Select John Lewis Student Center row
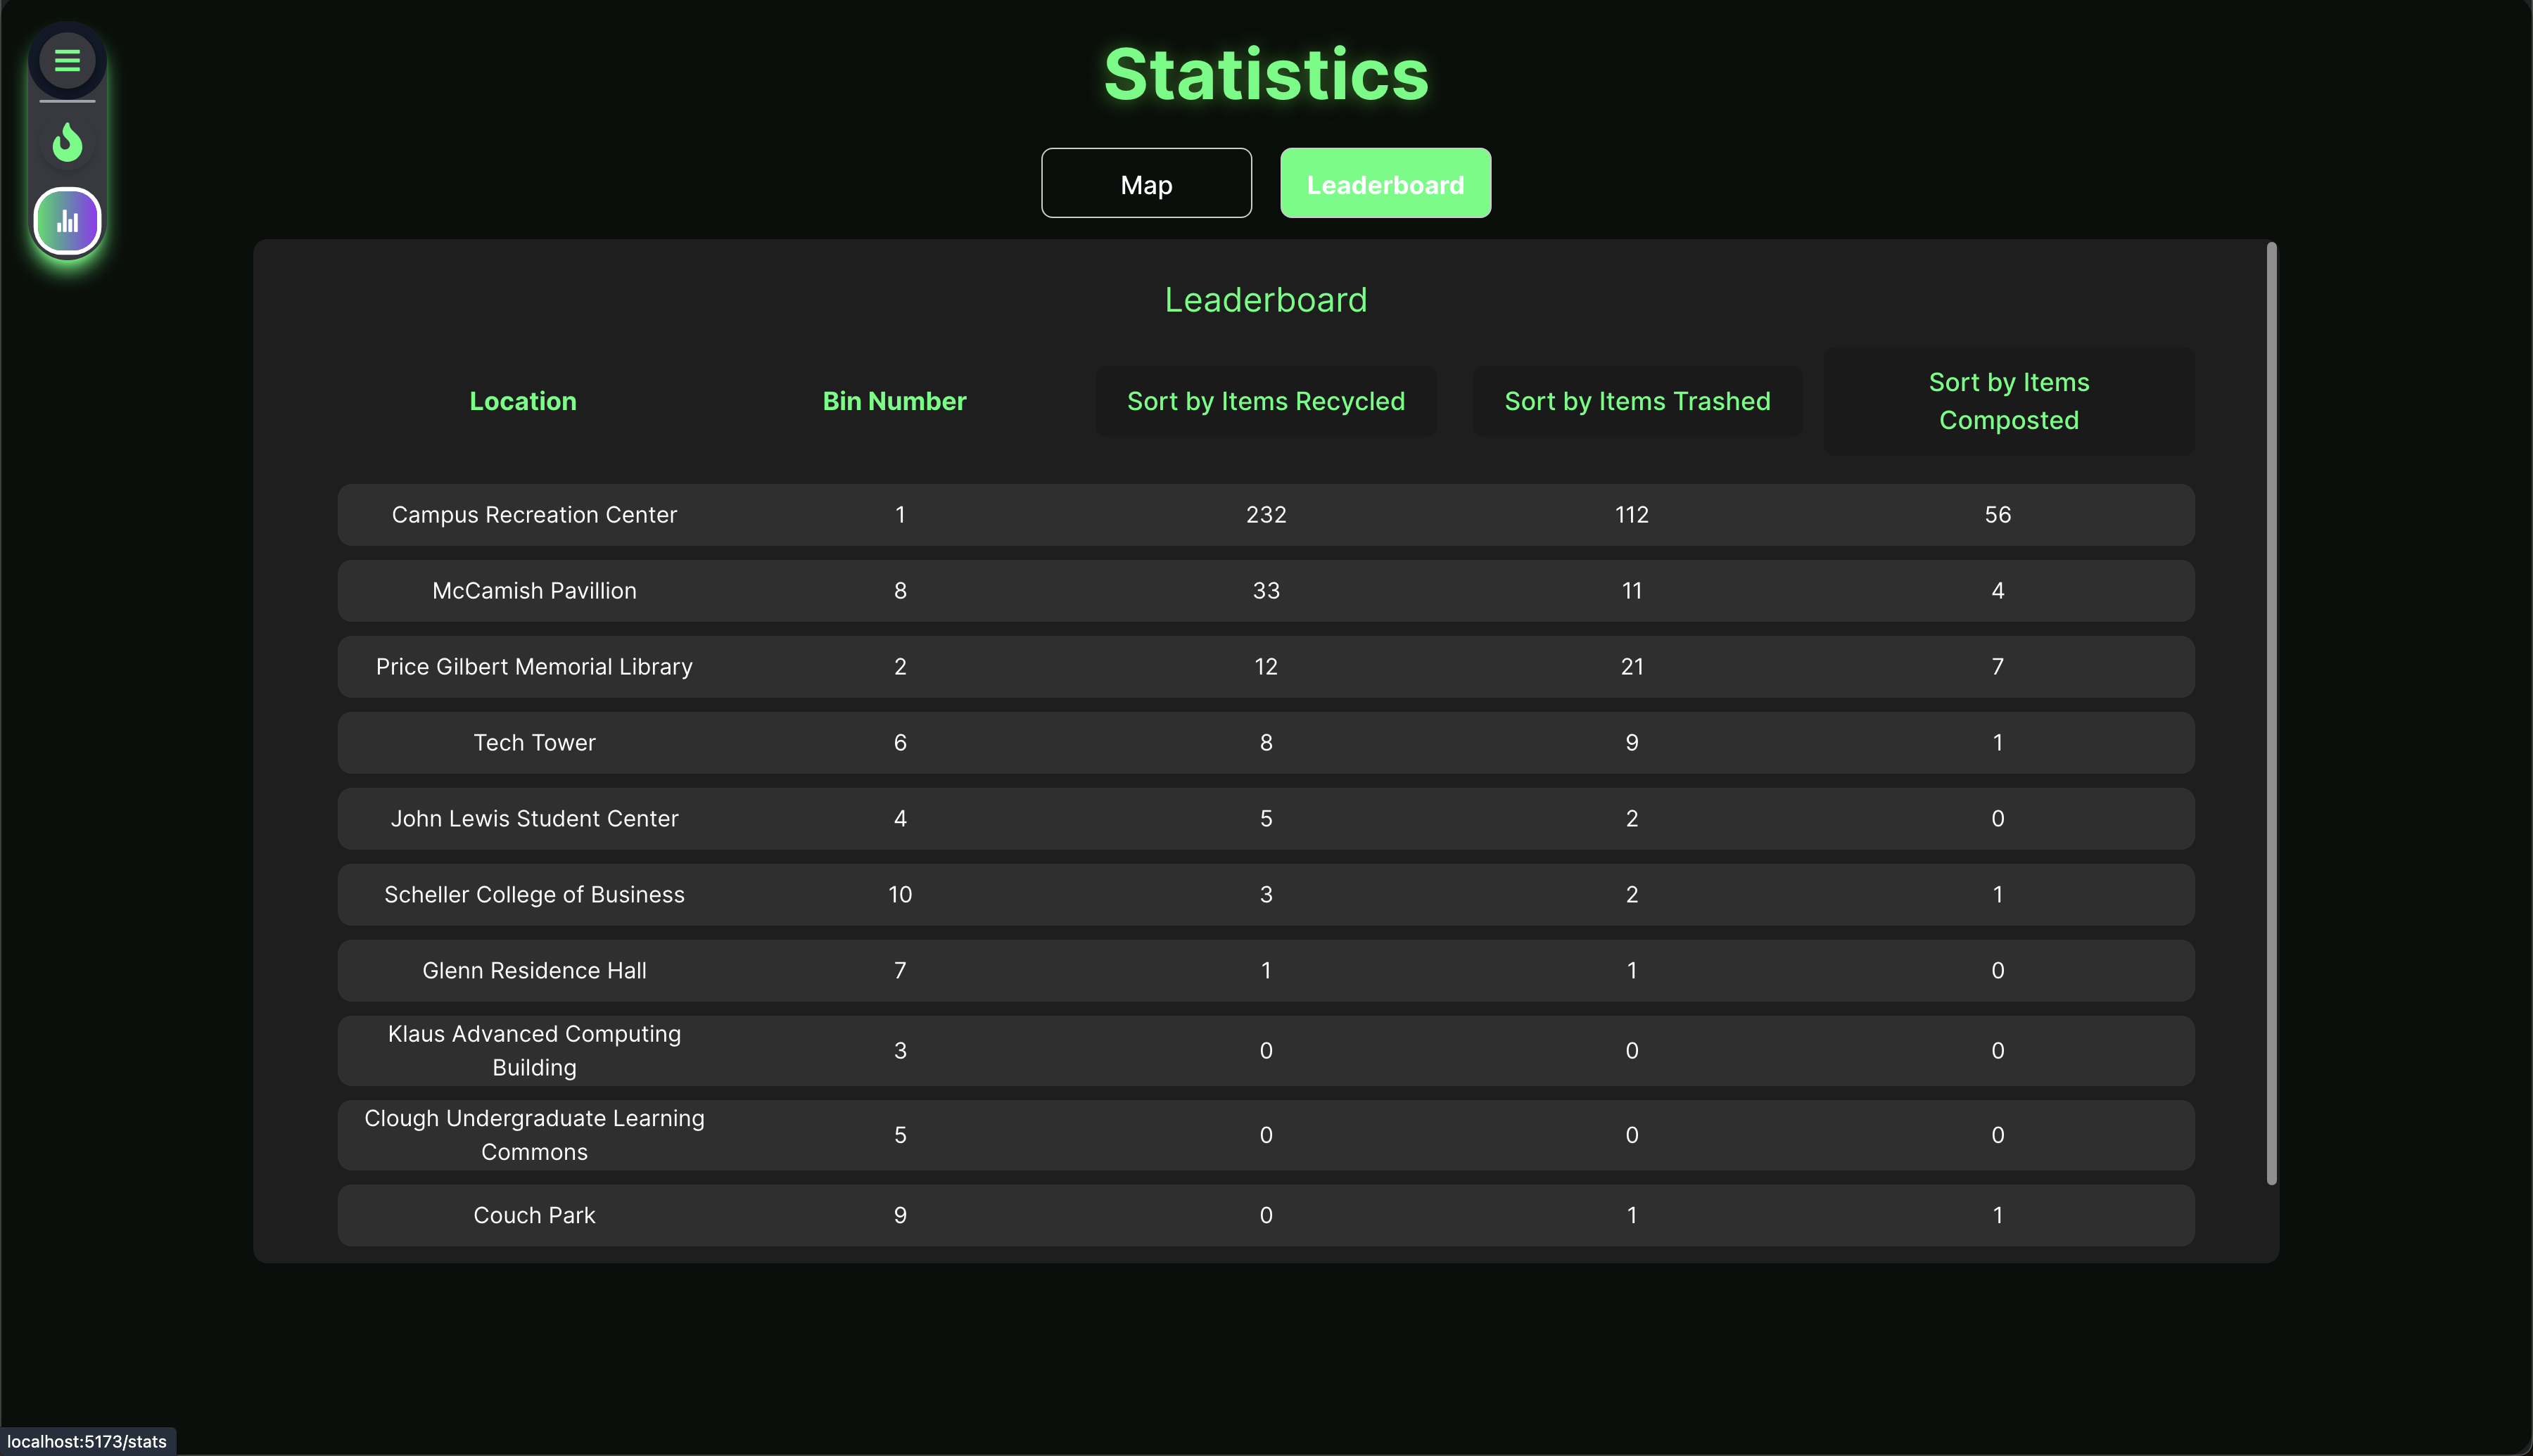This screenshot has width=2533, height=1456. pos(534,819)
